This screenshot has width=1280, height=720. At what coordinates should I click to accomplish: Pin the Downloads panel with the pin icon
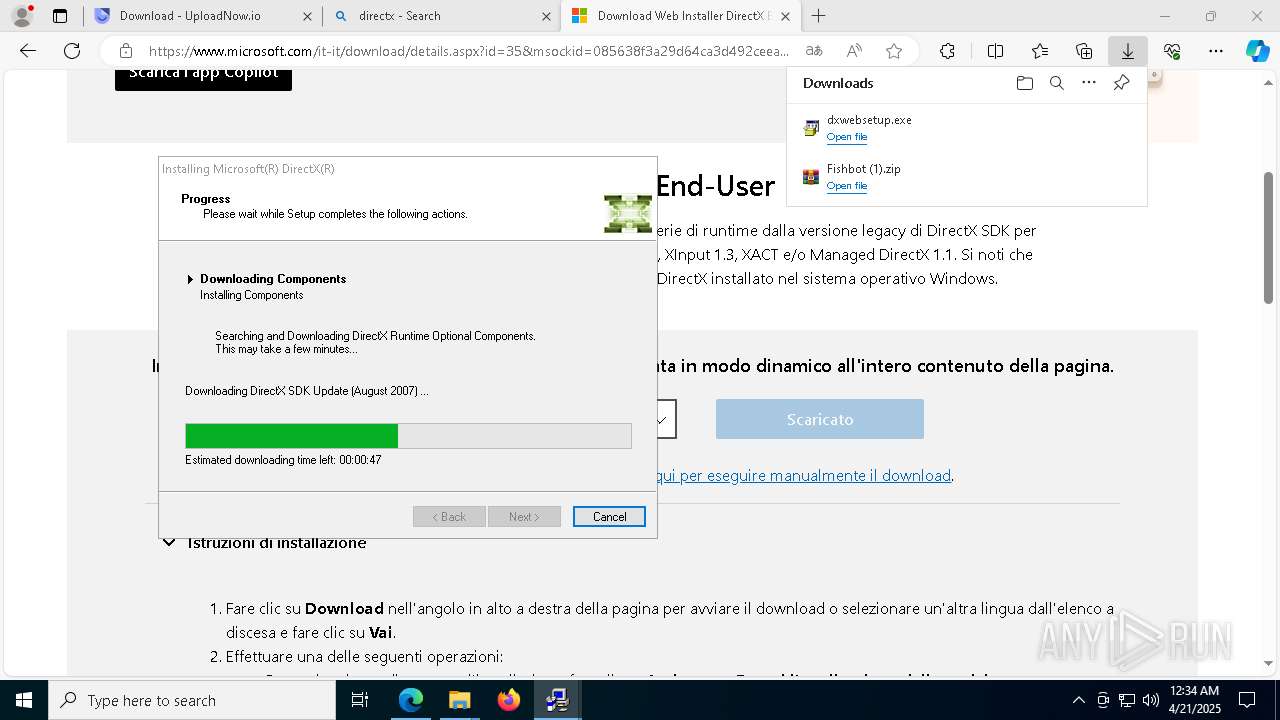(1121, 83)
